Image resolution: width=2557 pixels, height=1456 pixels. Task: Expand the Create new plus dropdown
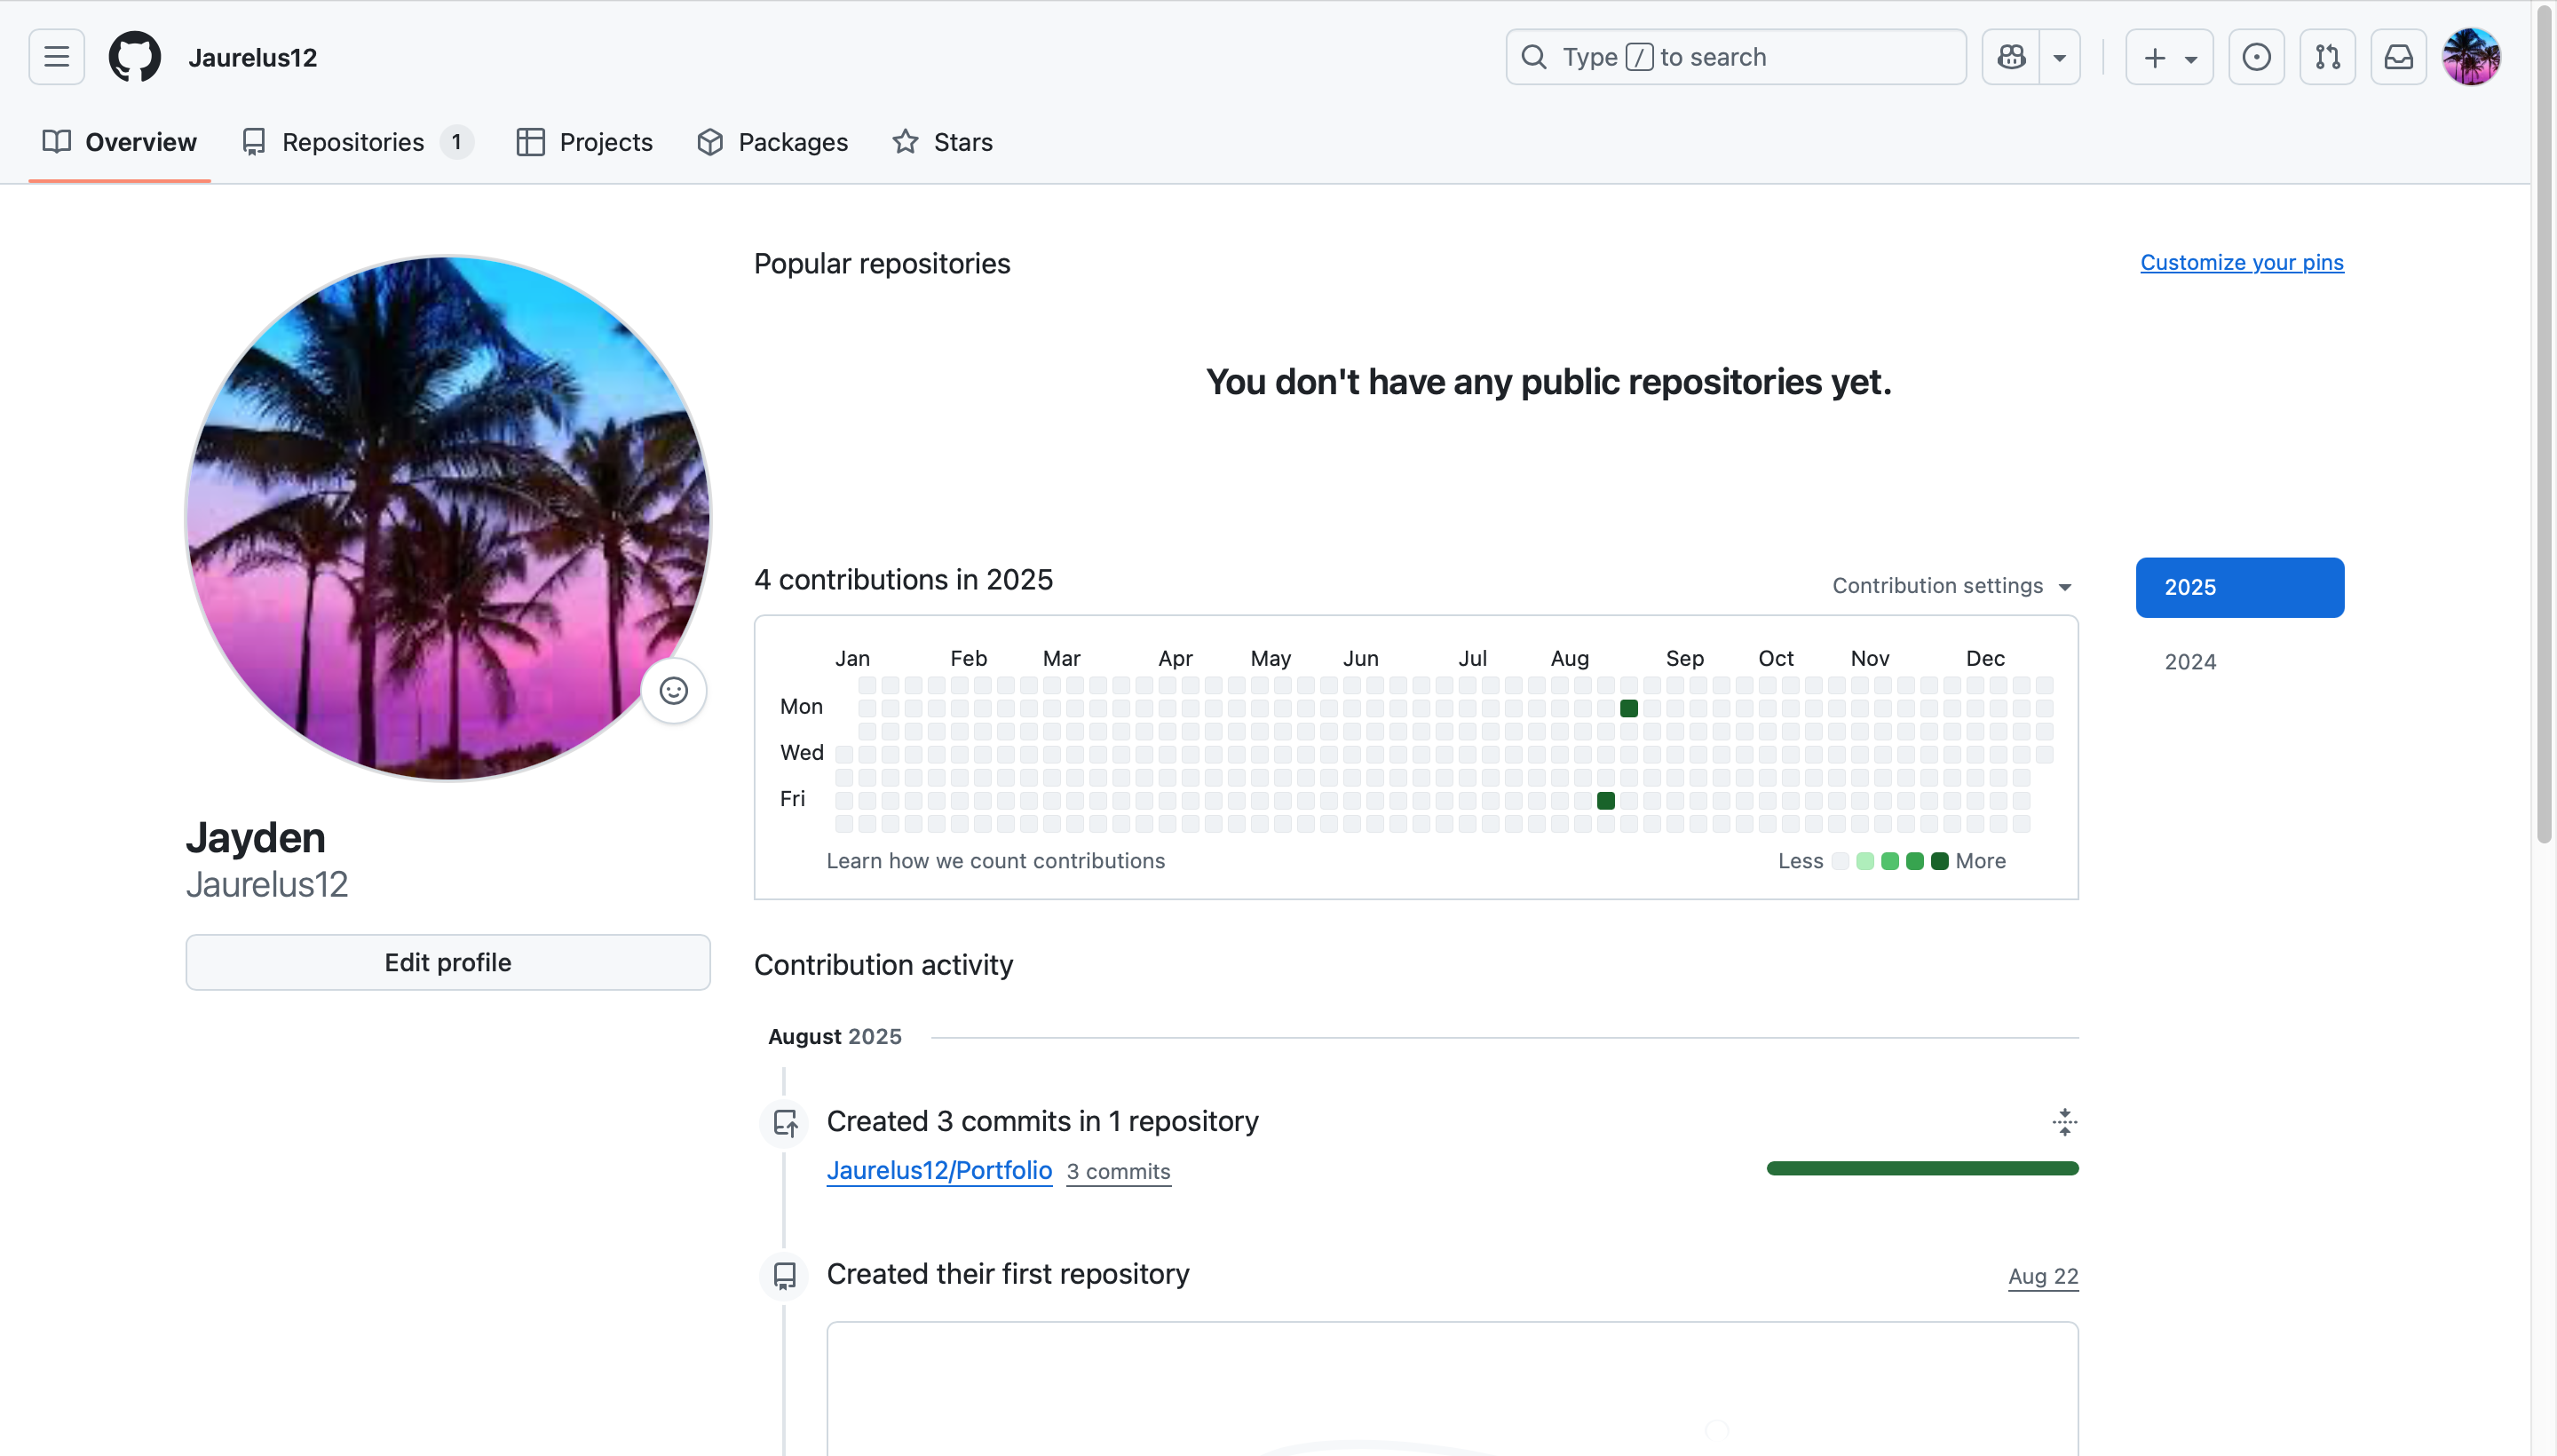[2168, 57]
